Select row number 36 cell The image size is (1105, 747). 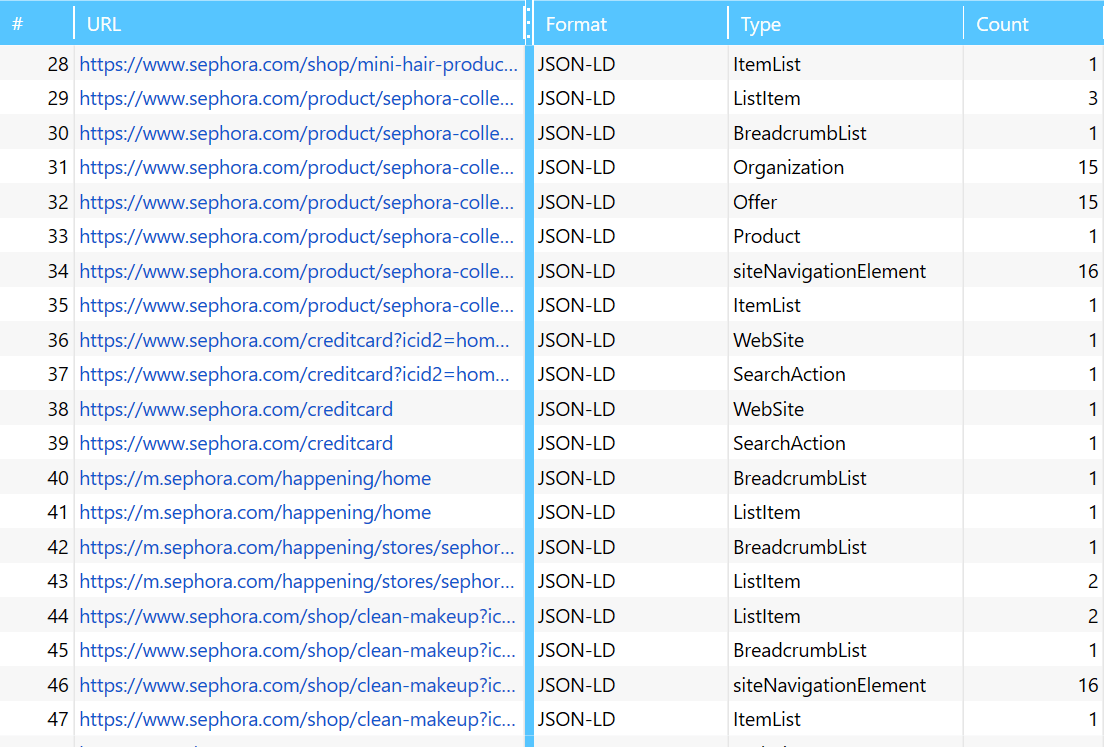(x=37, y=340)
